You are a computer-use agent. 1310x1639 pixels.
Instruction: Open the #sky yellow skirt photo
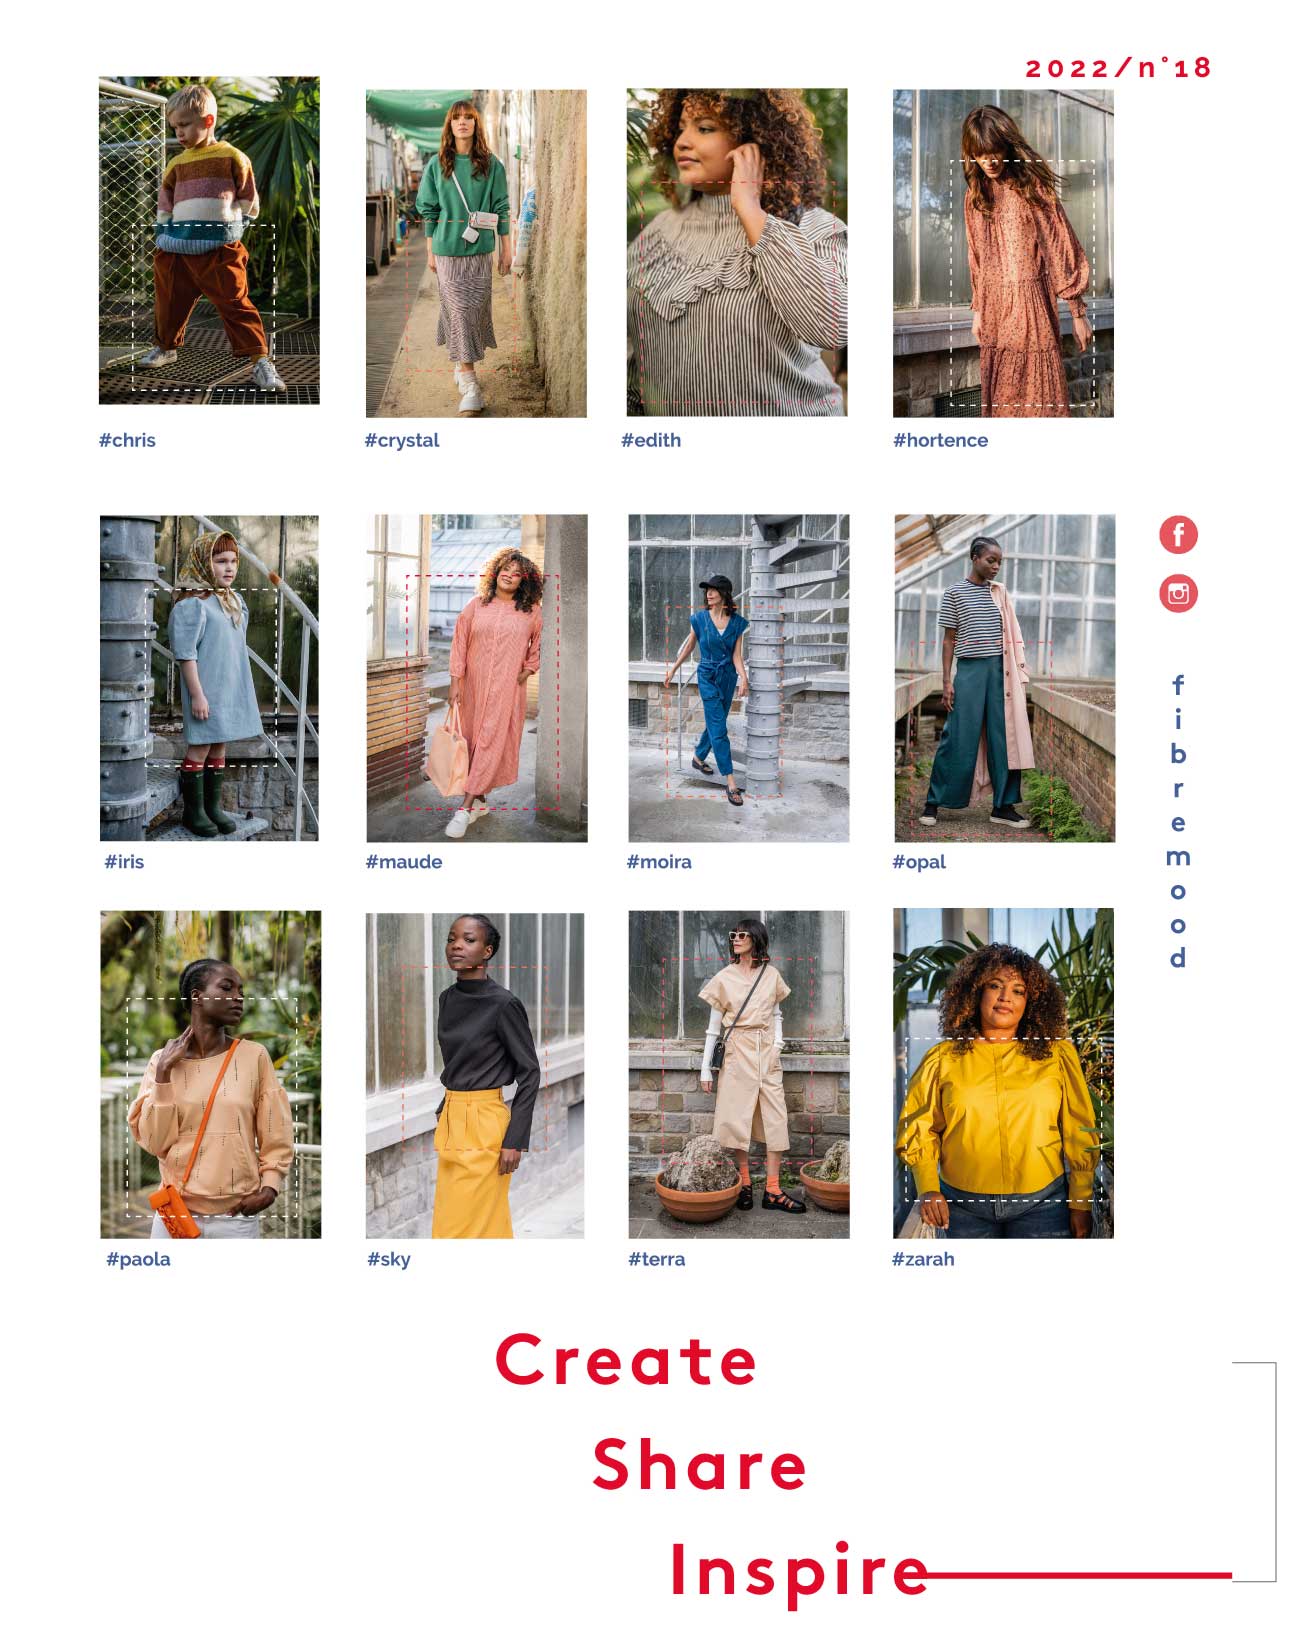[475, 1076]
